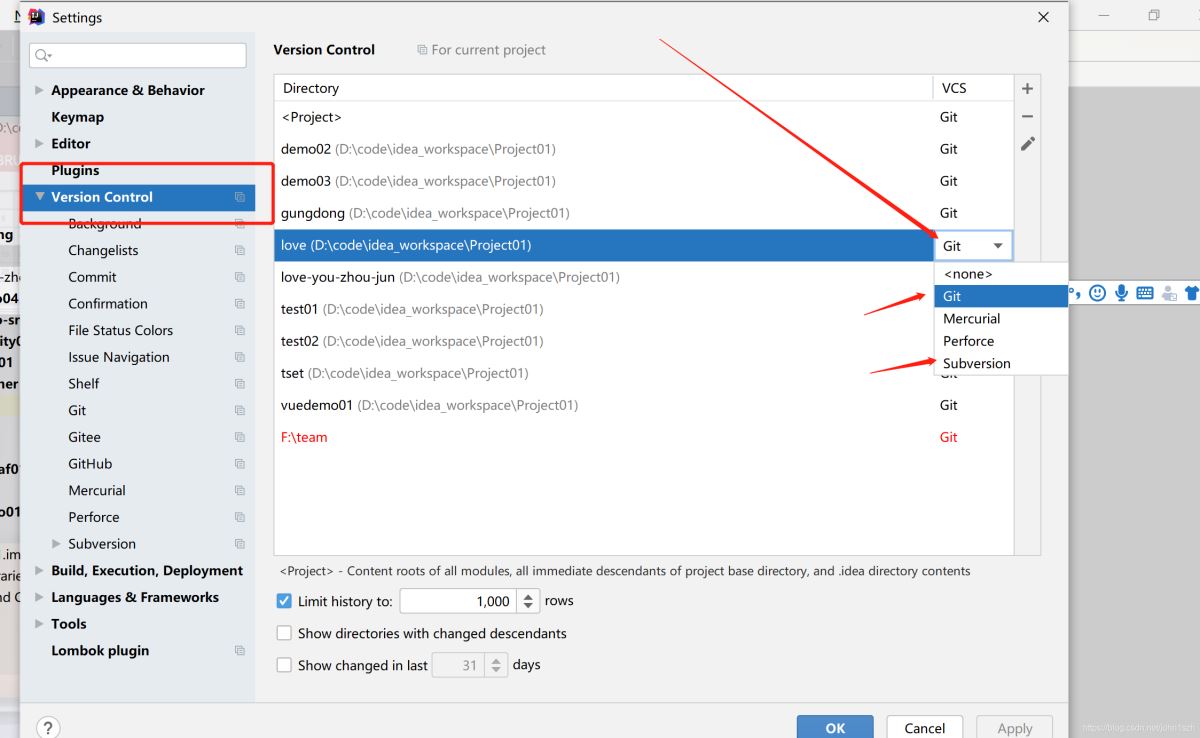Open the Lombok plugin settings page
Image resolution: width=1200 pixels, height=738 pixels.
click(x=100, y=650)
